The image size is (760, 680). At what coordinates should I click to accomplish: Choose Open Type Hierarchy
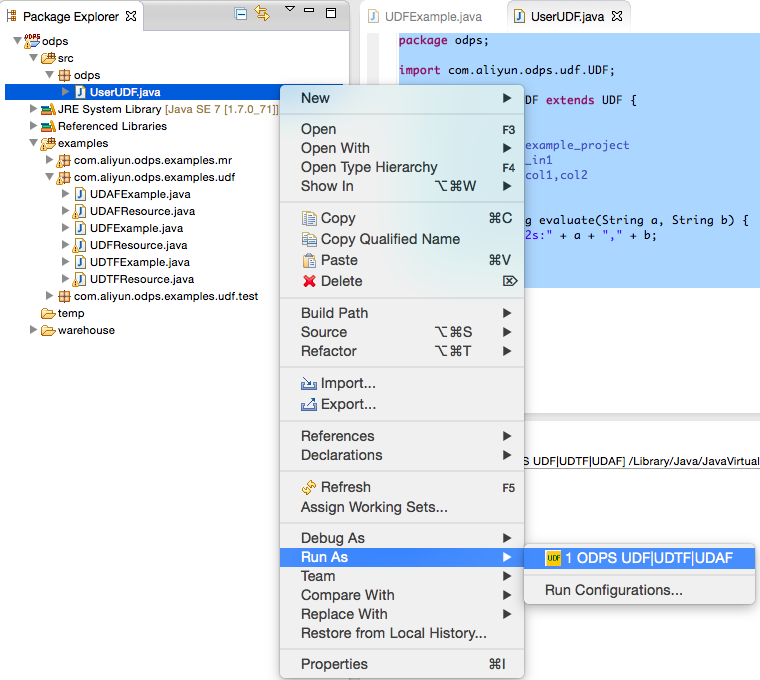point(402,167)
